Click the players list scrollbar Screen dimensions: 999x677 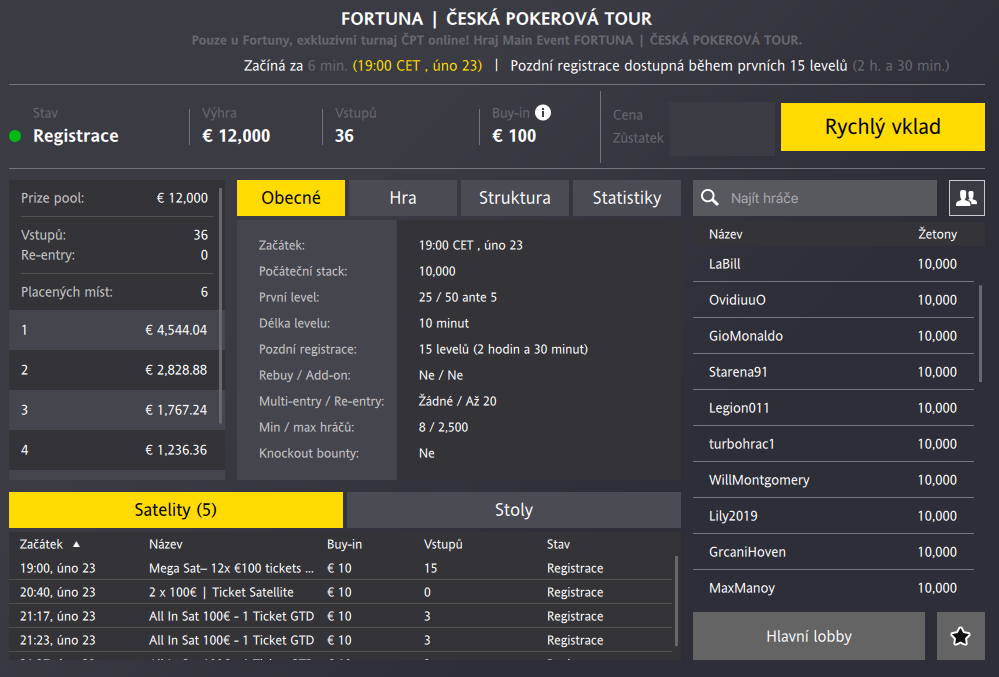(981, 334)
